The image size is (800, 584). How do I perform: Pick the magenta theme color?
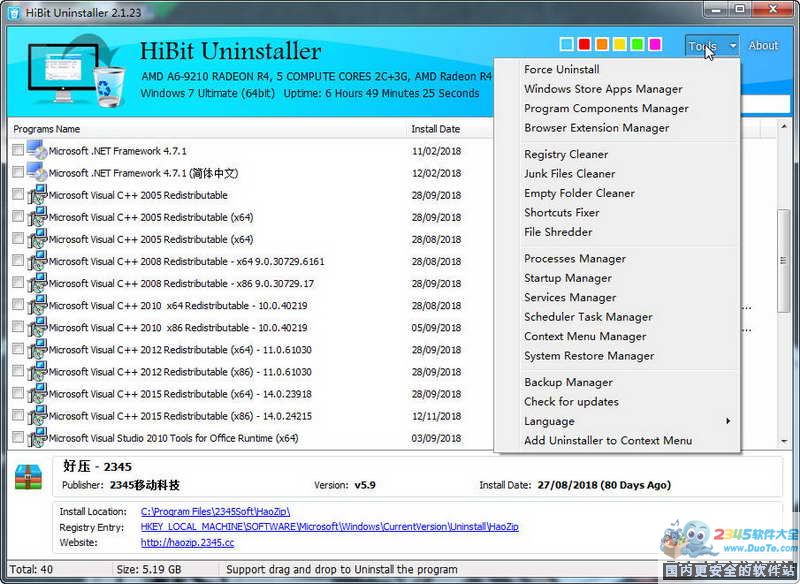coord(655,44)
